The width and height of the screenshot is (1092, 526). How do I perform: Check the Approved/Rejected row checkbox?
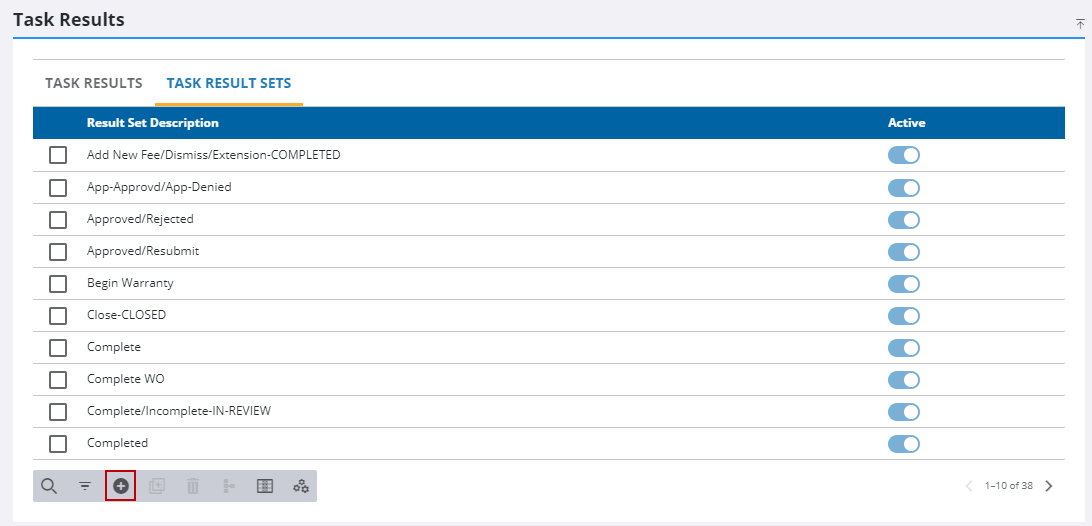pyautogui.click(x=58, y=219)
